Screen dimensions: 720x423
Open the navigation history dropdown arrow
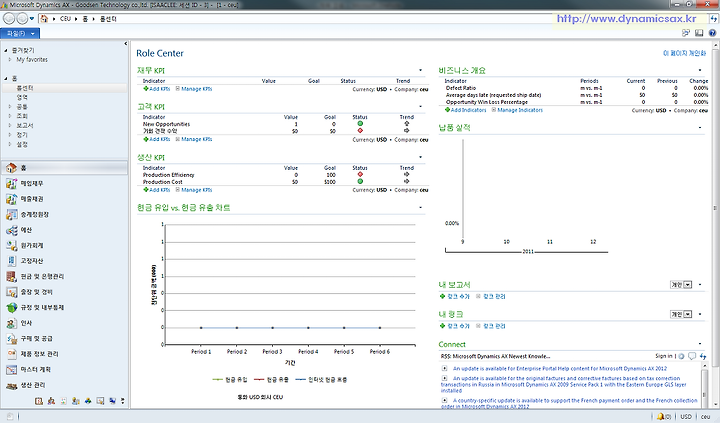tap(32, 19)
